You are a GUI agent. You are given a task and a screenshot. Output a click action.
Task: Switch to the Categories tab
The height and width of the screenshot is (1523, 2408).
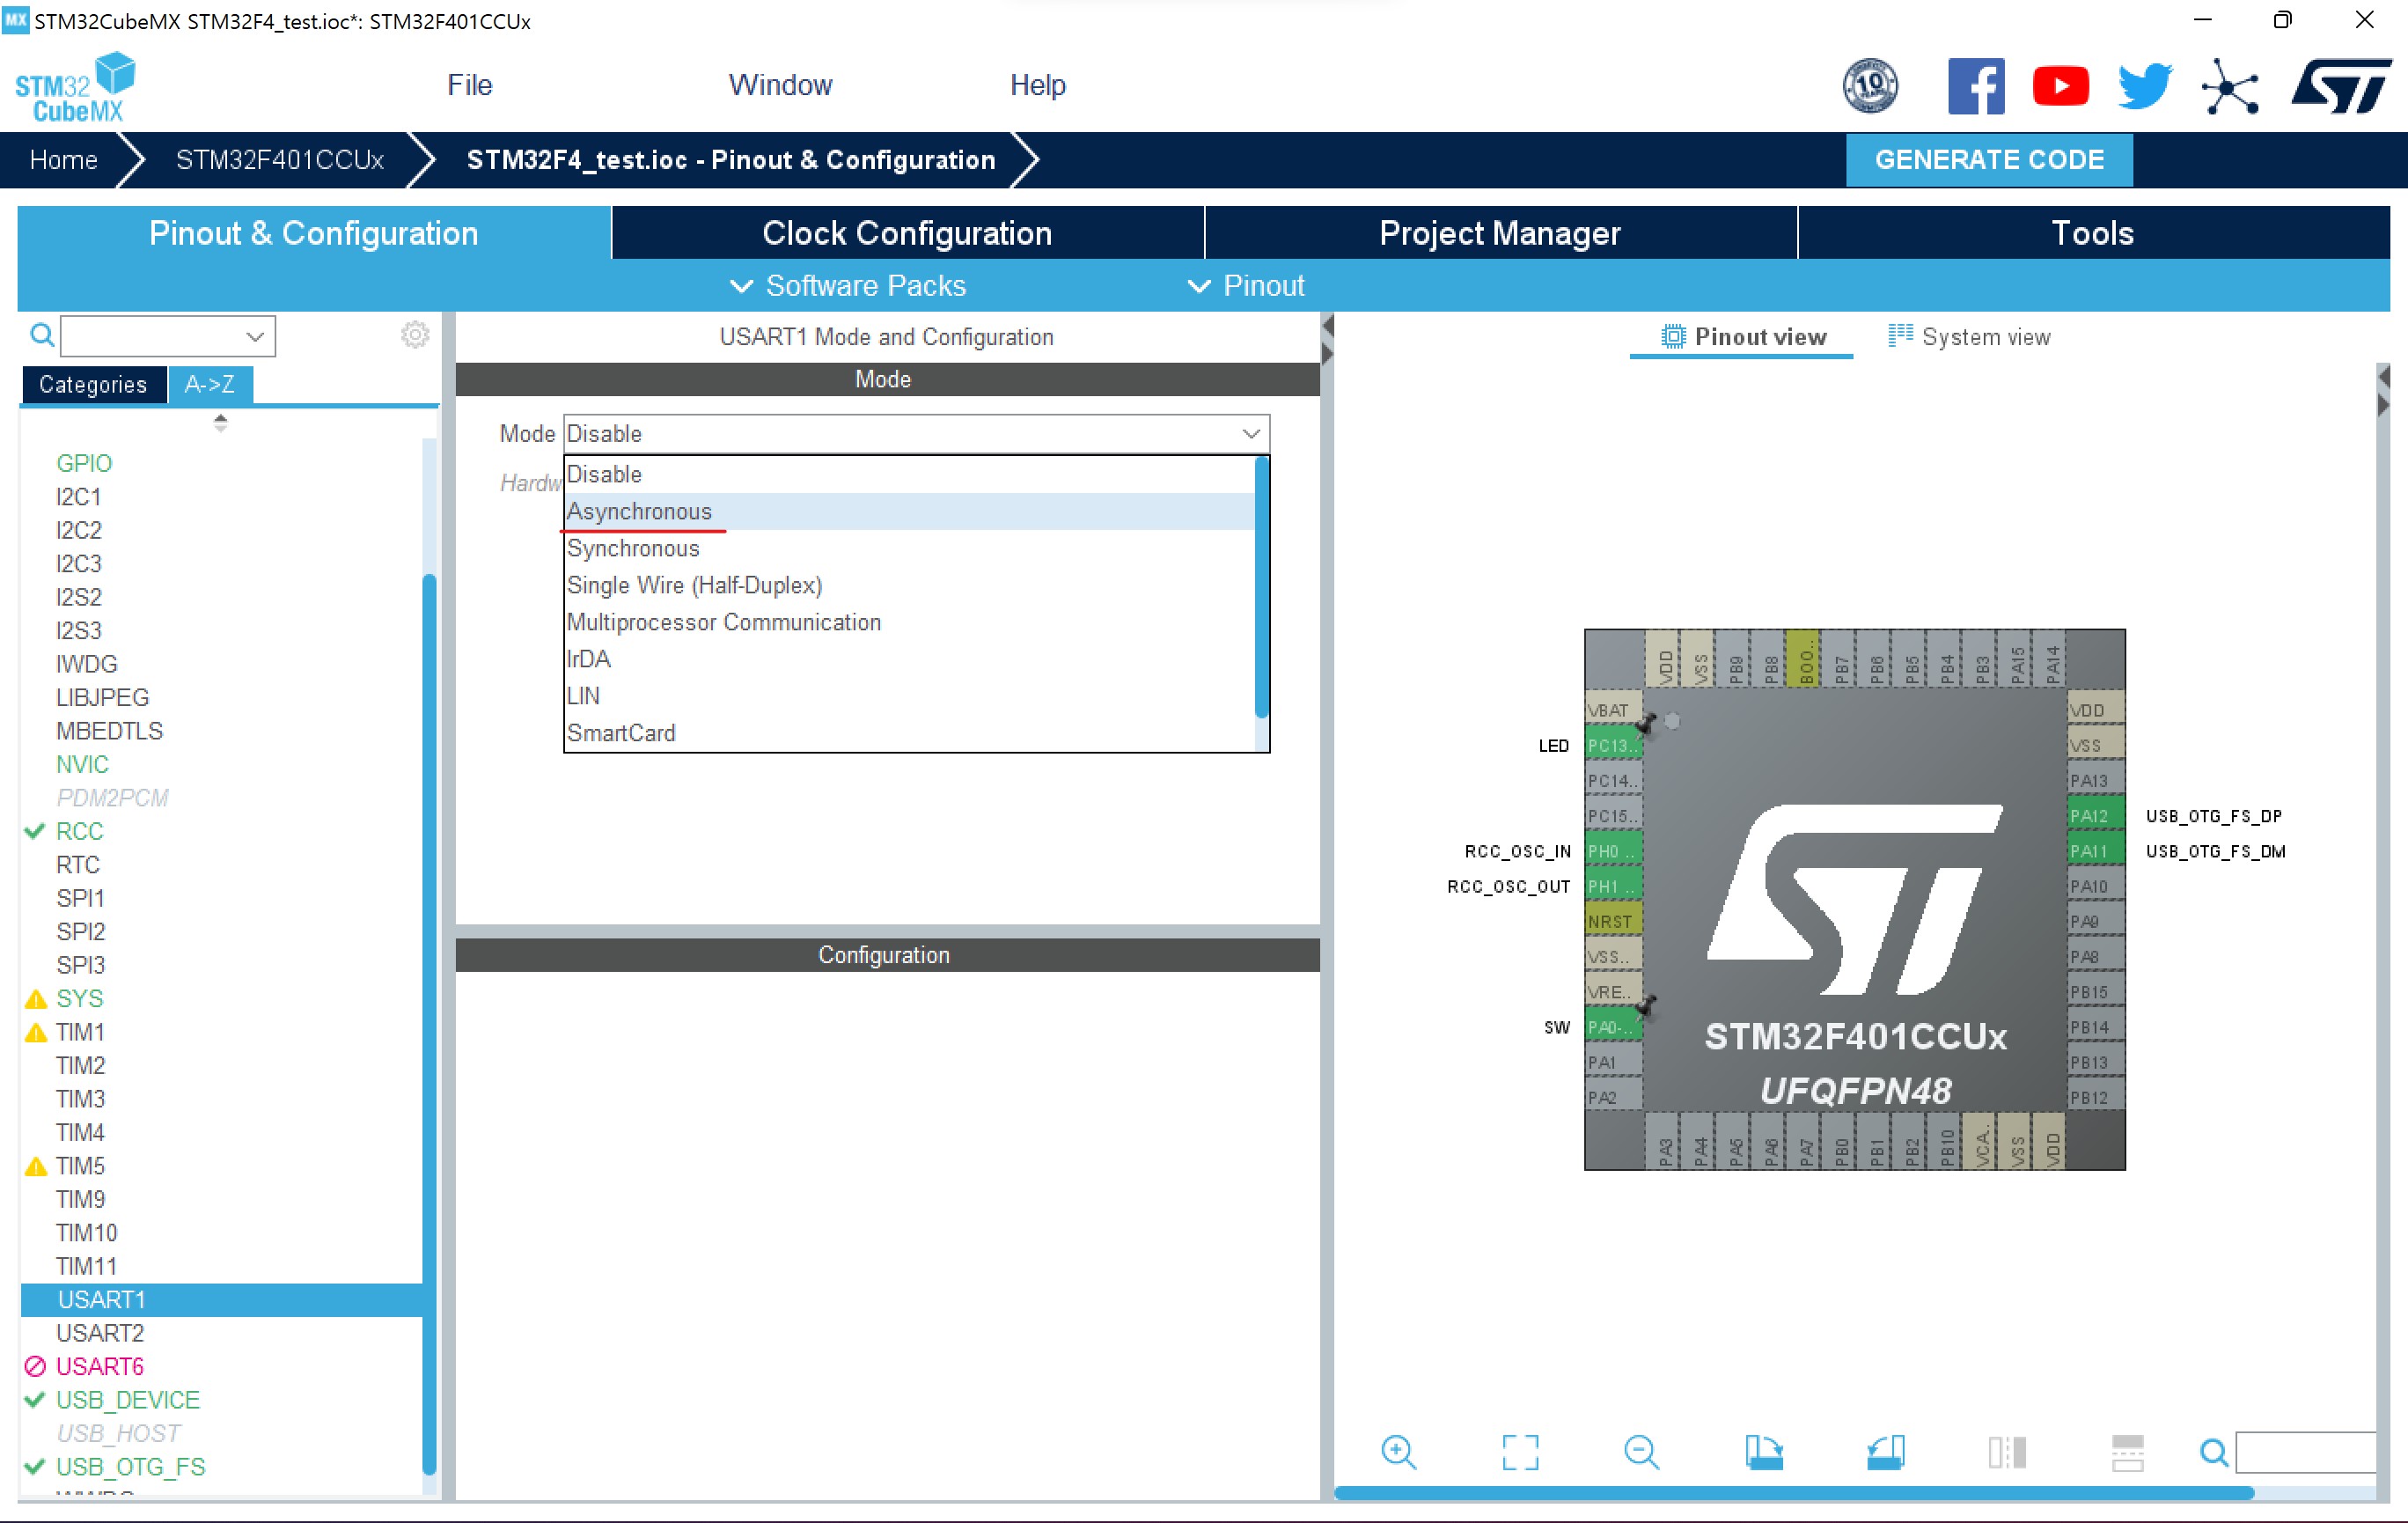point(93,385)
